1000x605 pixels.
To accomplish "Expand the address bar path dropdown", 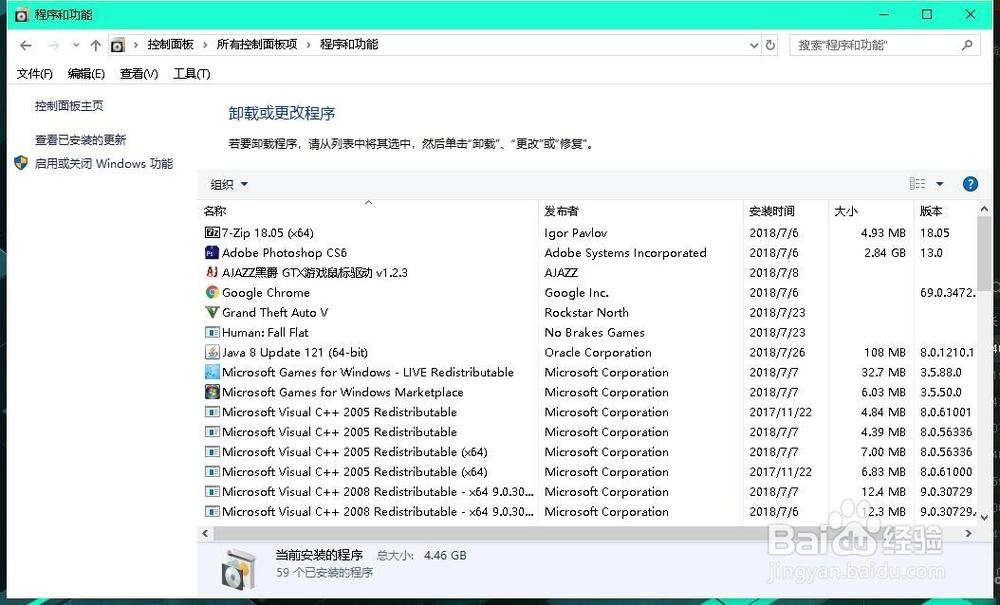I will coord(753,44).
